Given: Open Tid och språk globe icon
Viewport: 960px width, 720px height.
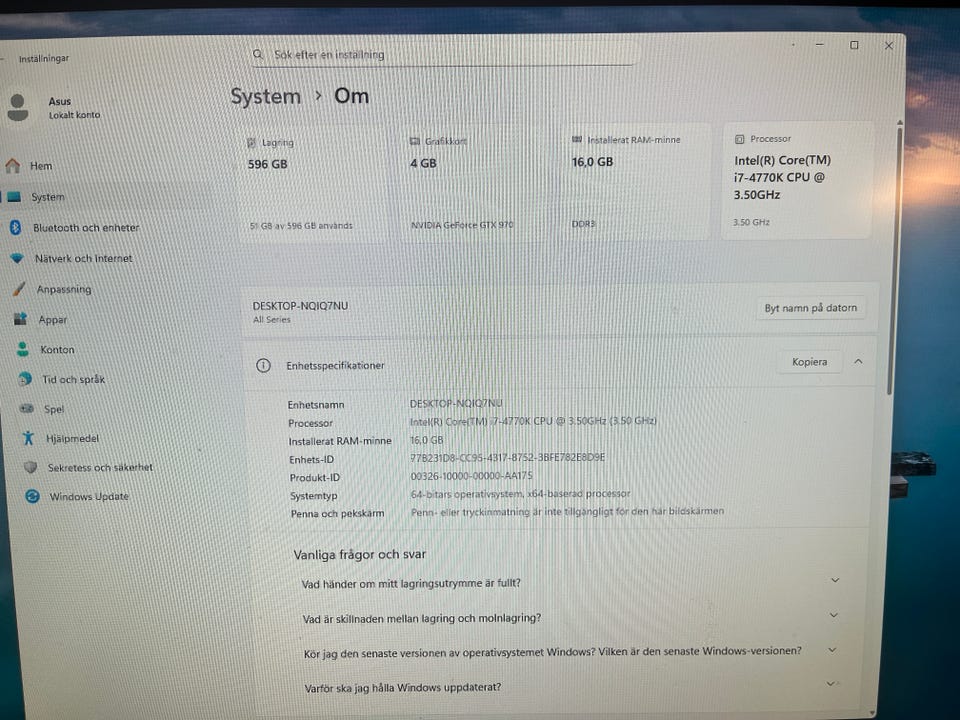Looking at the screenshot, I should (x=25, y=378).
